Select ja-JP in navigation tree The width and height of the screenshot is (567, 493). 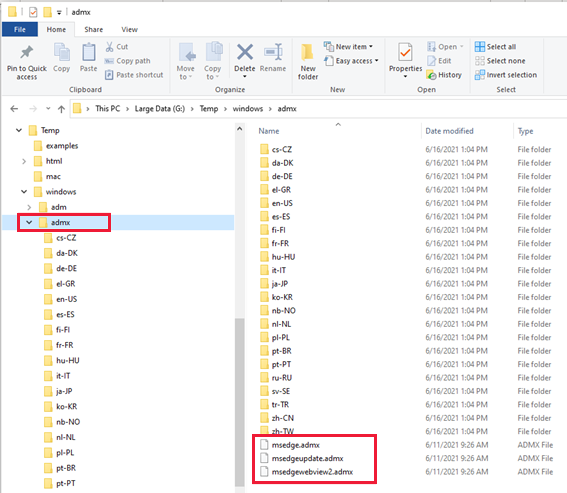58,391
